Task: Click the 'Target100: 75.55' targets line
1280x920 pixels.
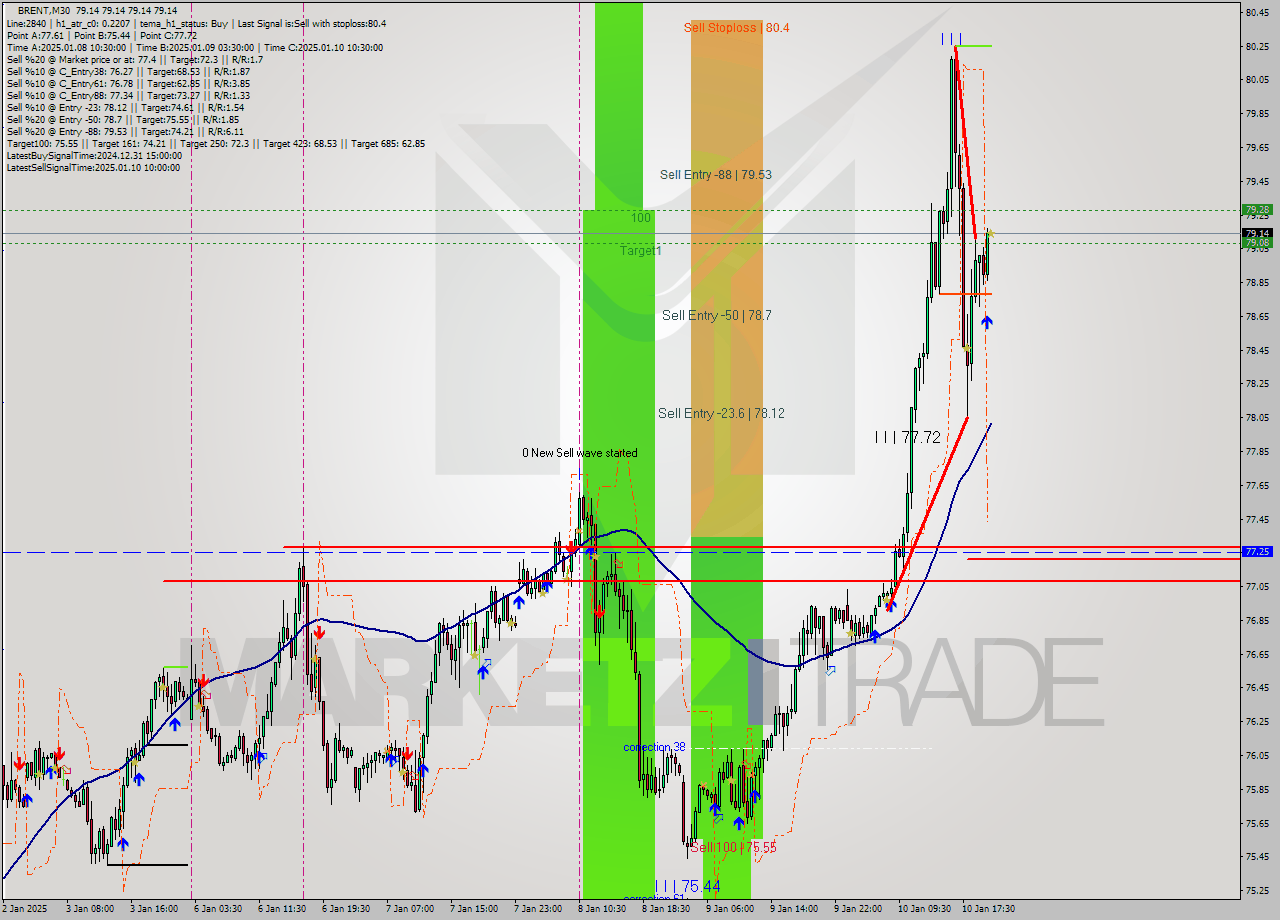Action: (x=216, y=143)
